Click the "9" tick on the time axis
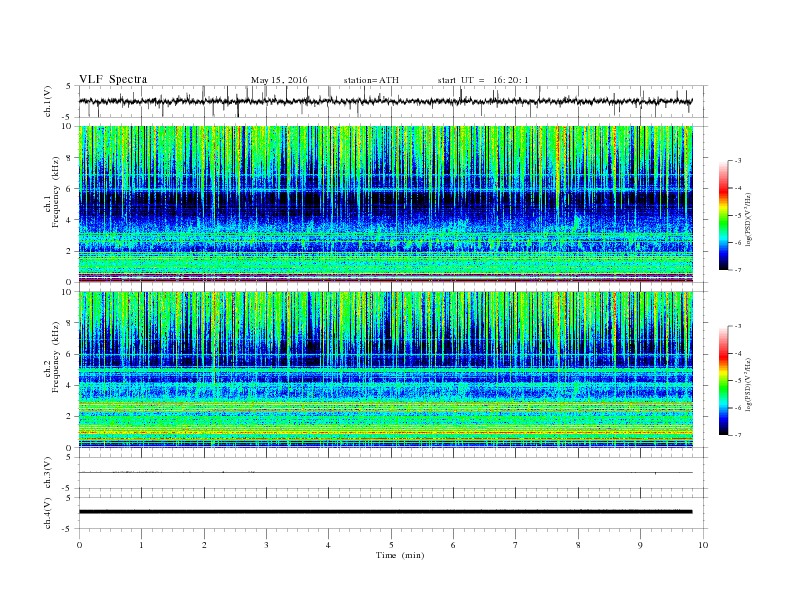This screenshot has height=612, width=792. (x=640, y=545)
